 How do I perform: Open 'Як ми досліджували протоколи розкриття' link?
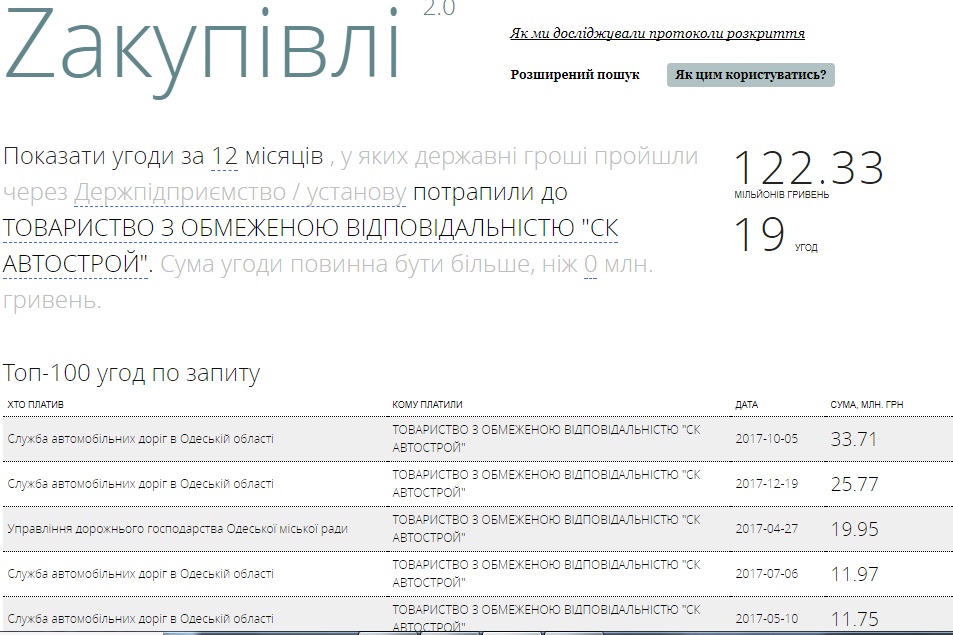click(x=657, y=33)
